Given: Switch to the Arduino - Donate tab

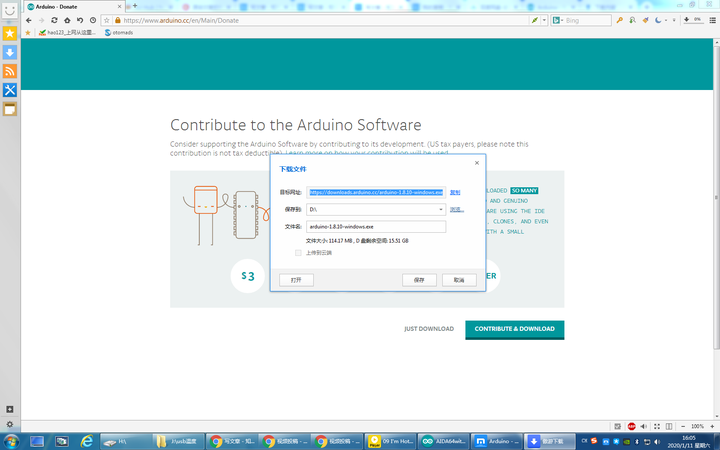Looking at the screenshot, I should [73, 6].
